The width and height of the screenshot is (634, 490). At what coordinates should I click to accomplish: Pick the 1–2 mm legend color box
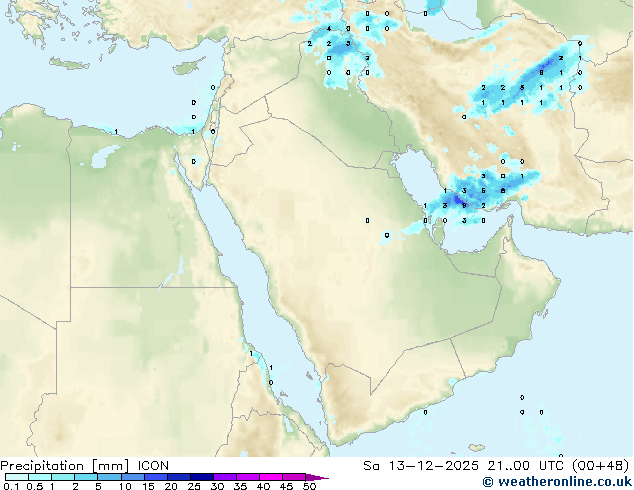coord(63,477)
